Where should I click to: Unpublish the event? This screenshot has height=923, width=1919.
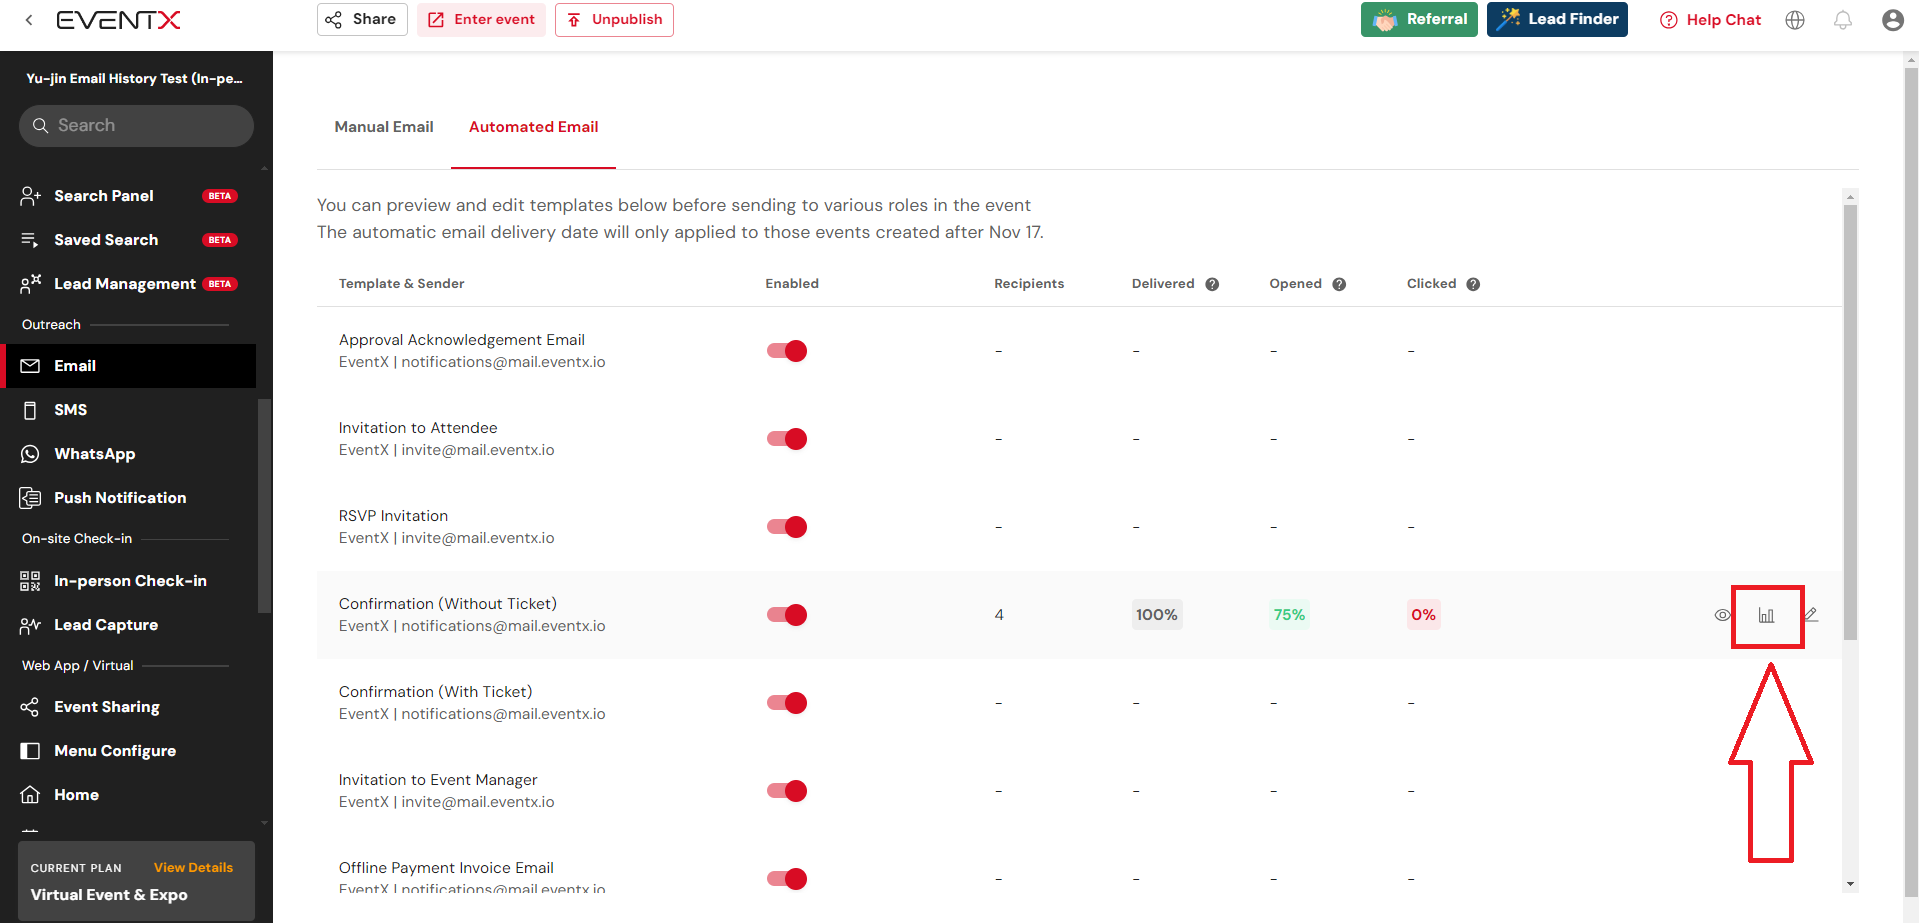click(614, 19)
